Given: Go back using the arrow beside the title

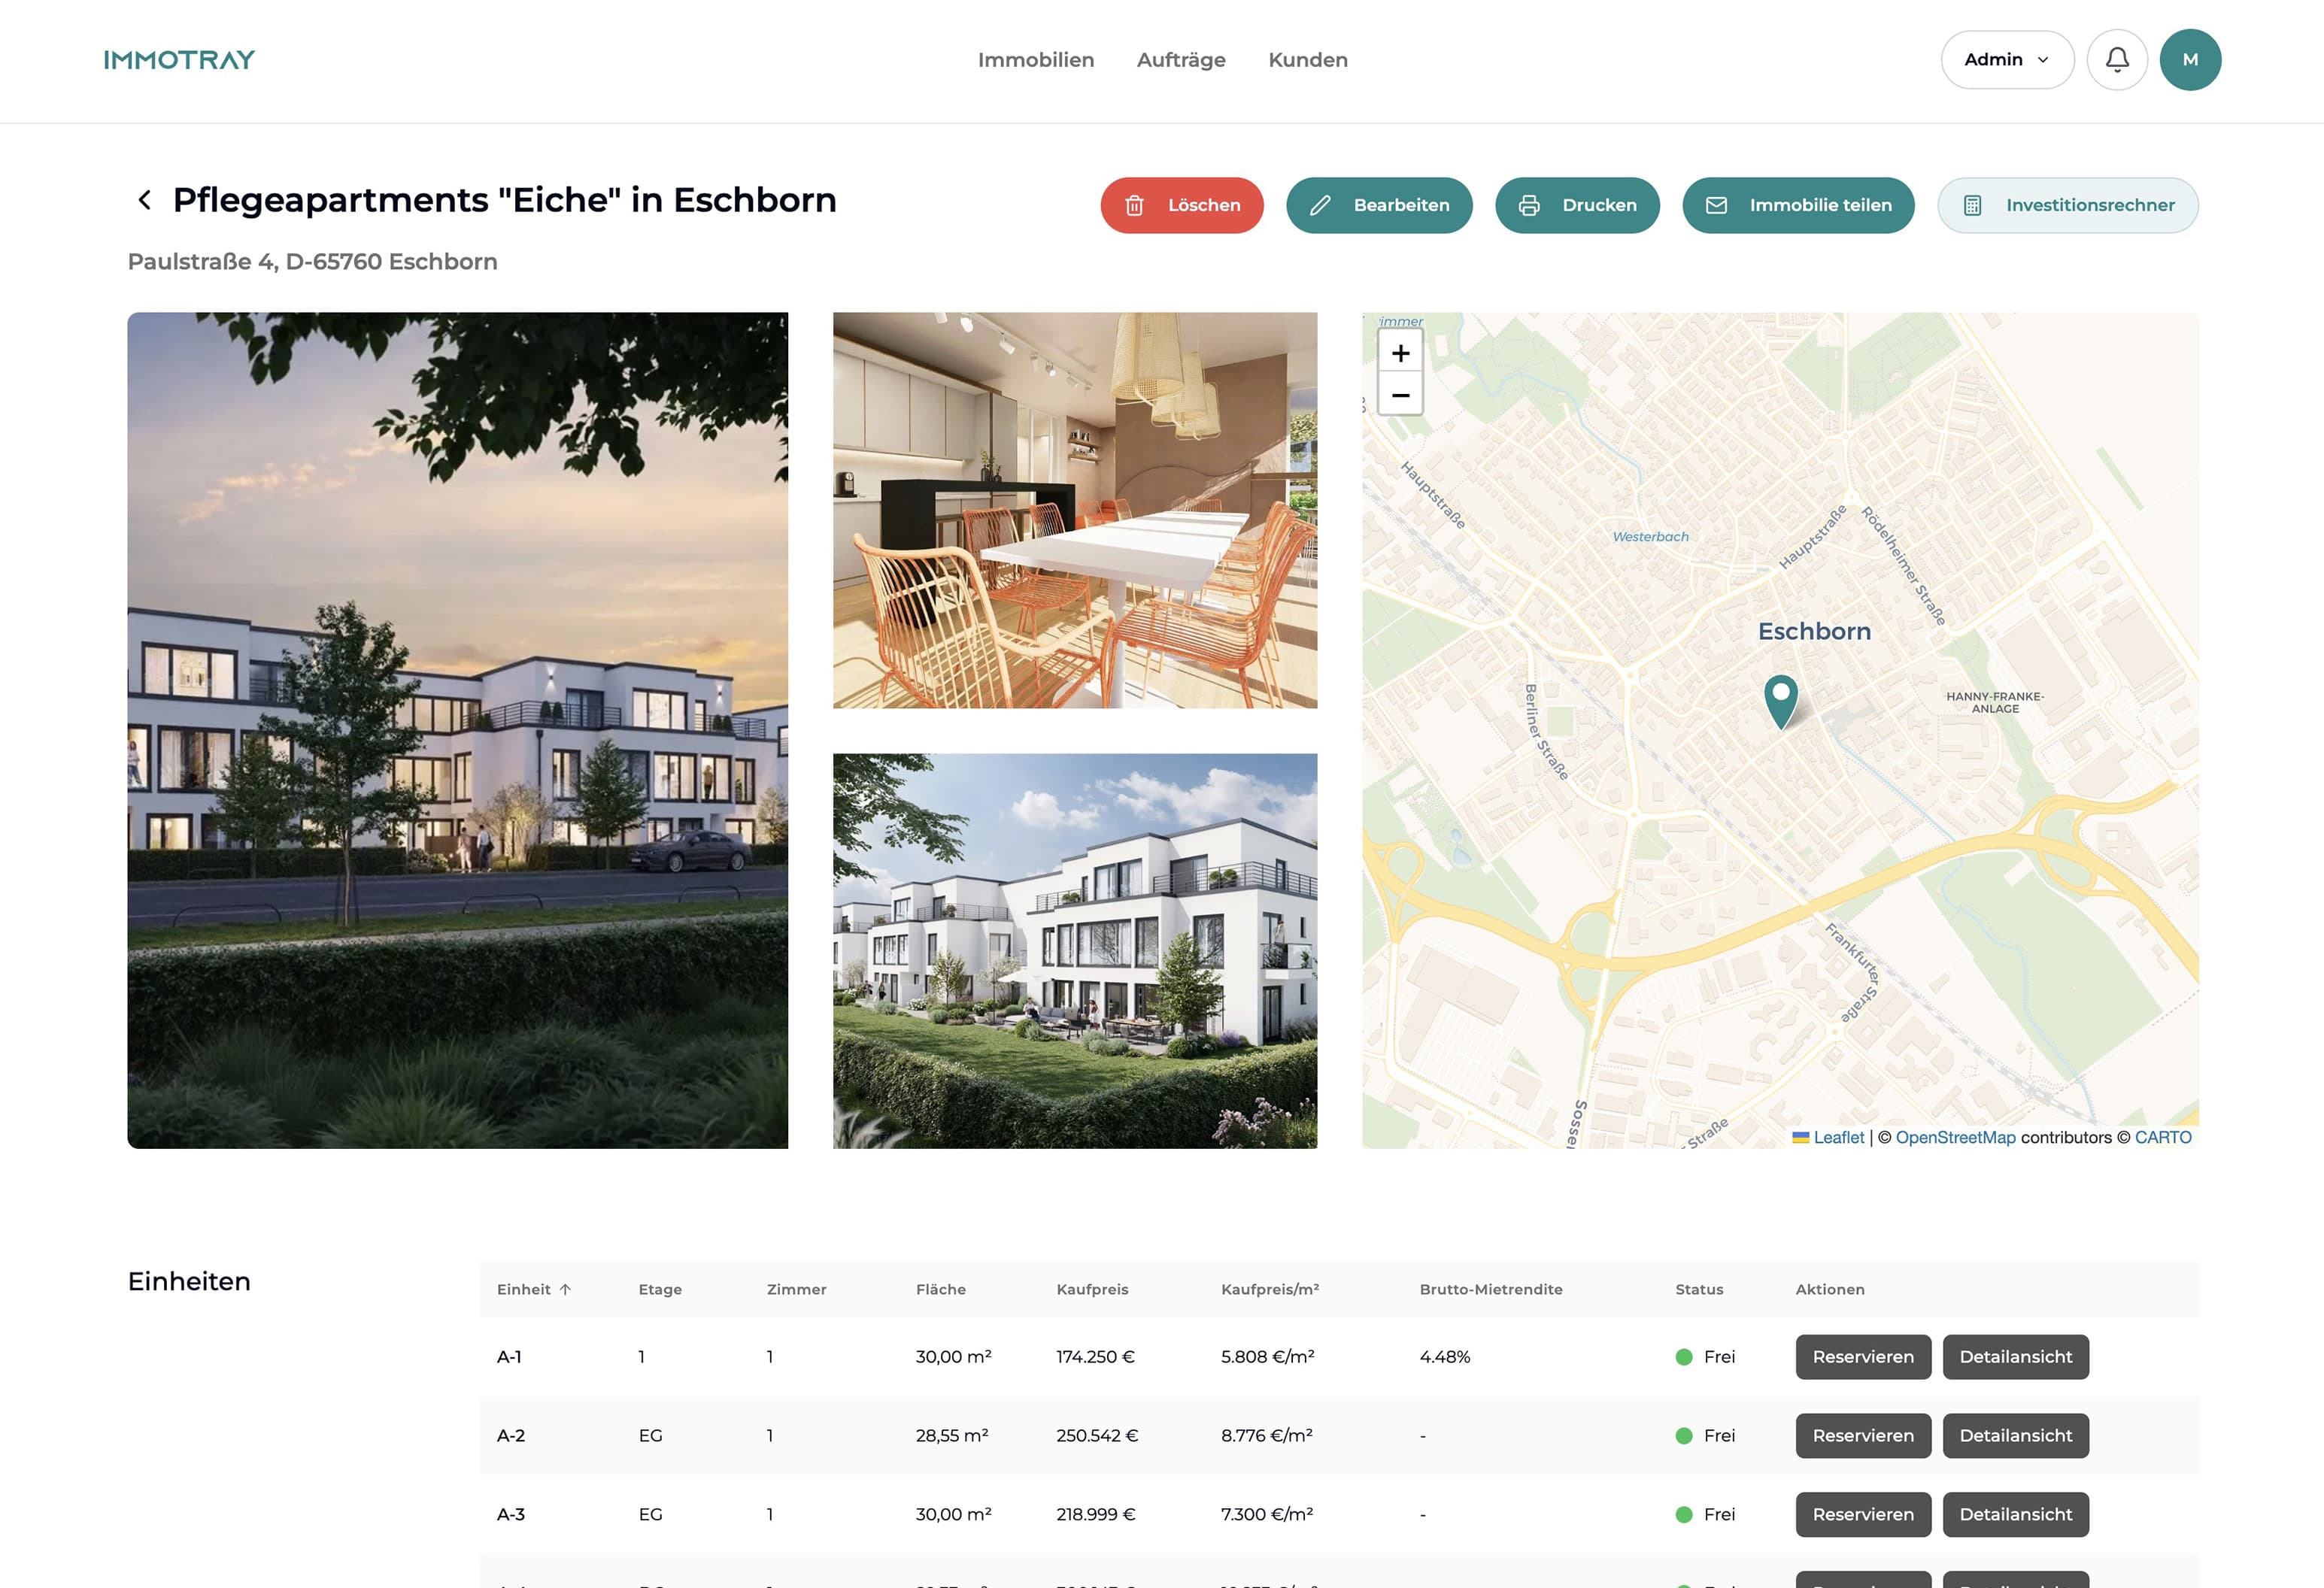Looking at the screenshot, I should tap(145, 200).
